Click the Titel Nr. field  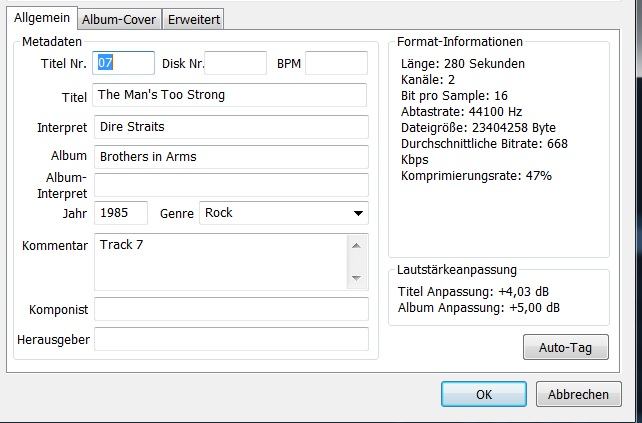click(123, 63)
